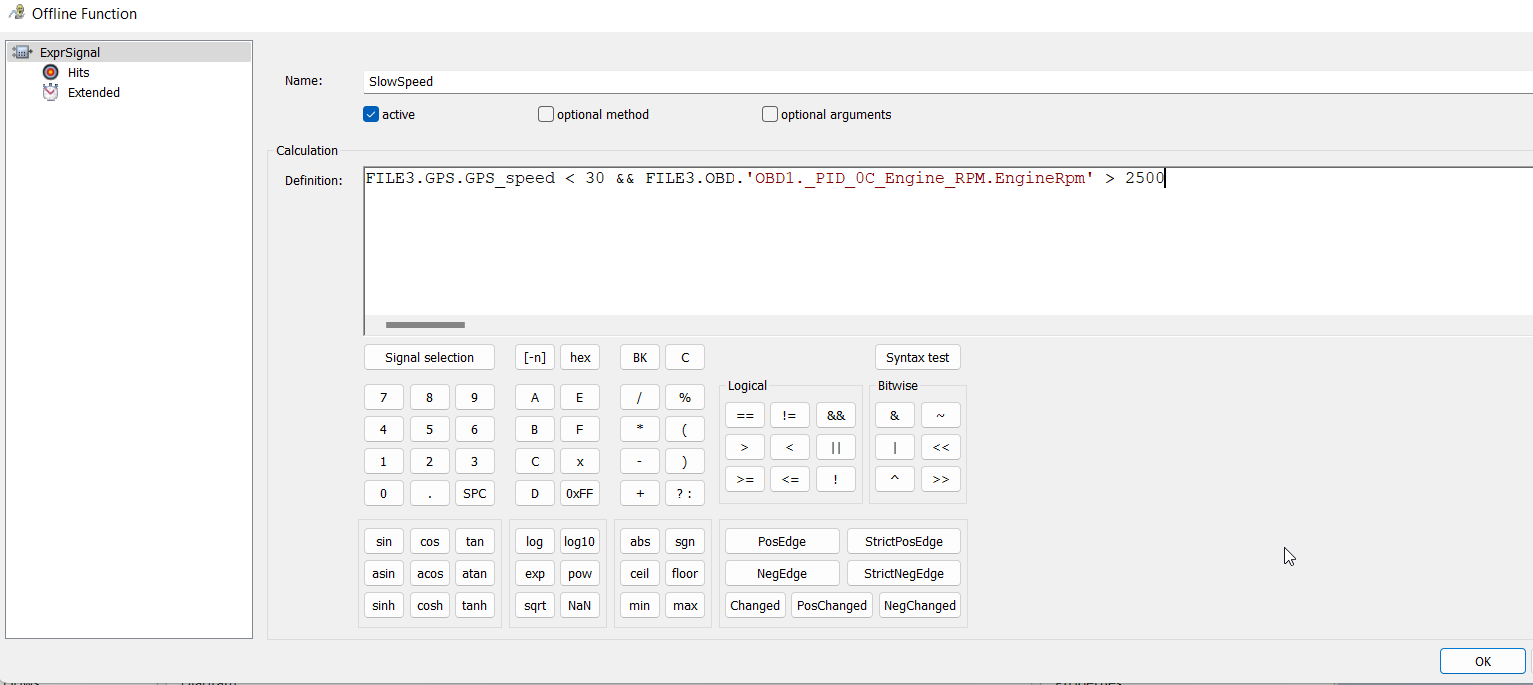Insert the logical && operator

coord(836,415)
